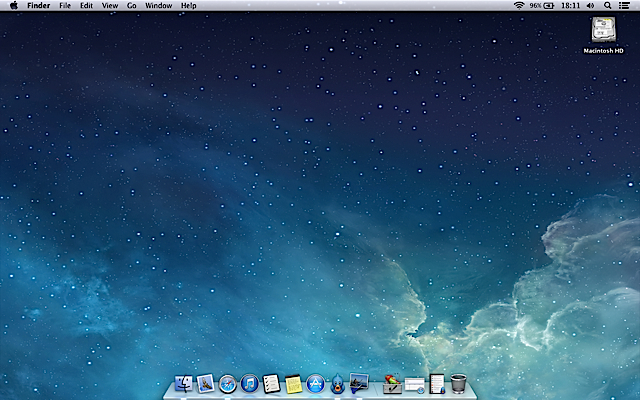This screenshot has height=400, width=640.
Task: Open the blue bird Twitter app in Dock
Action: click(x=337, y=384)
